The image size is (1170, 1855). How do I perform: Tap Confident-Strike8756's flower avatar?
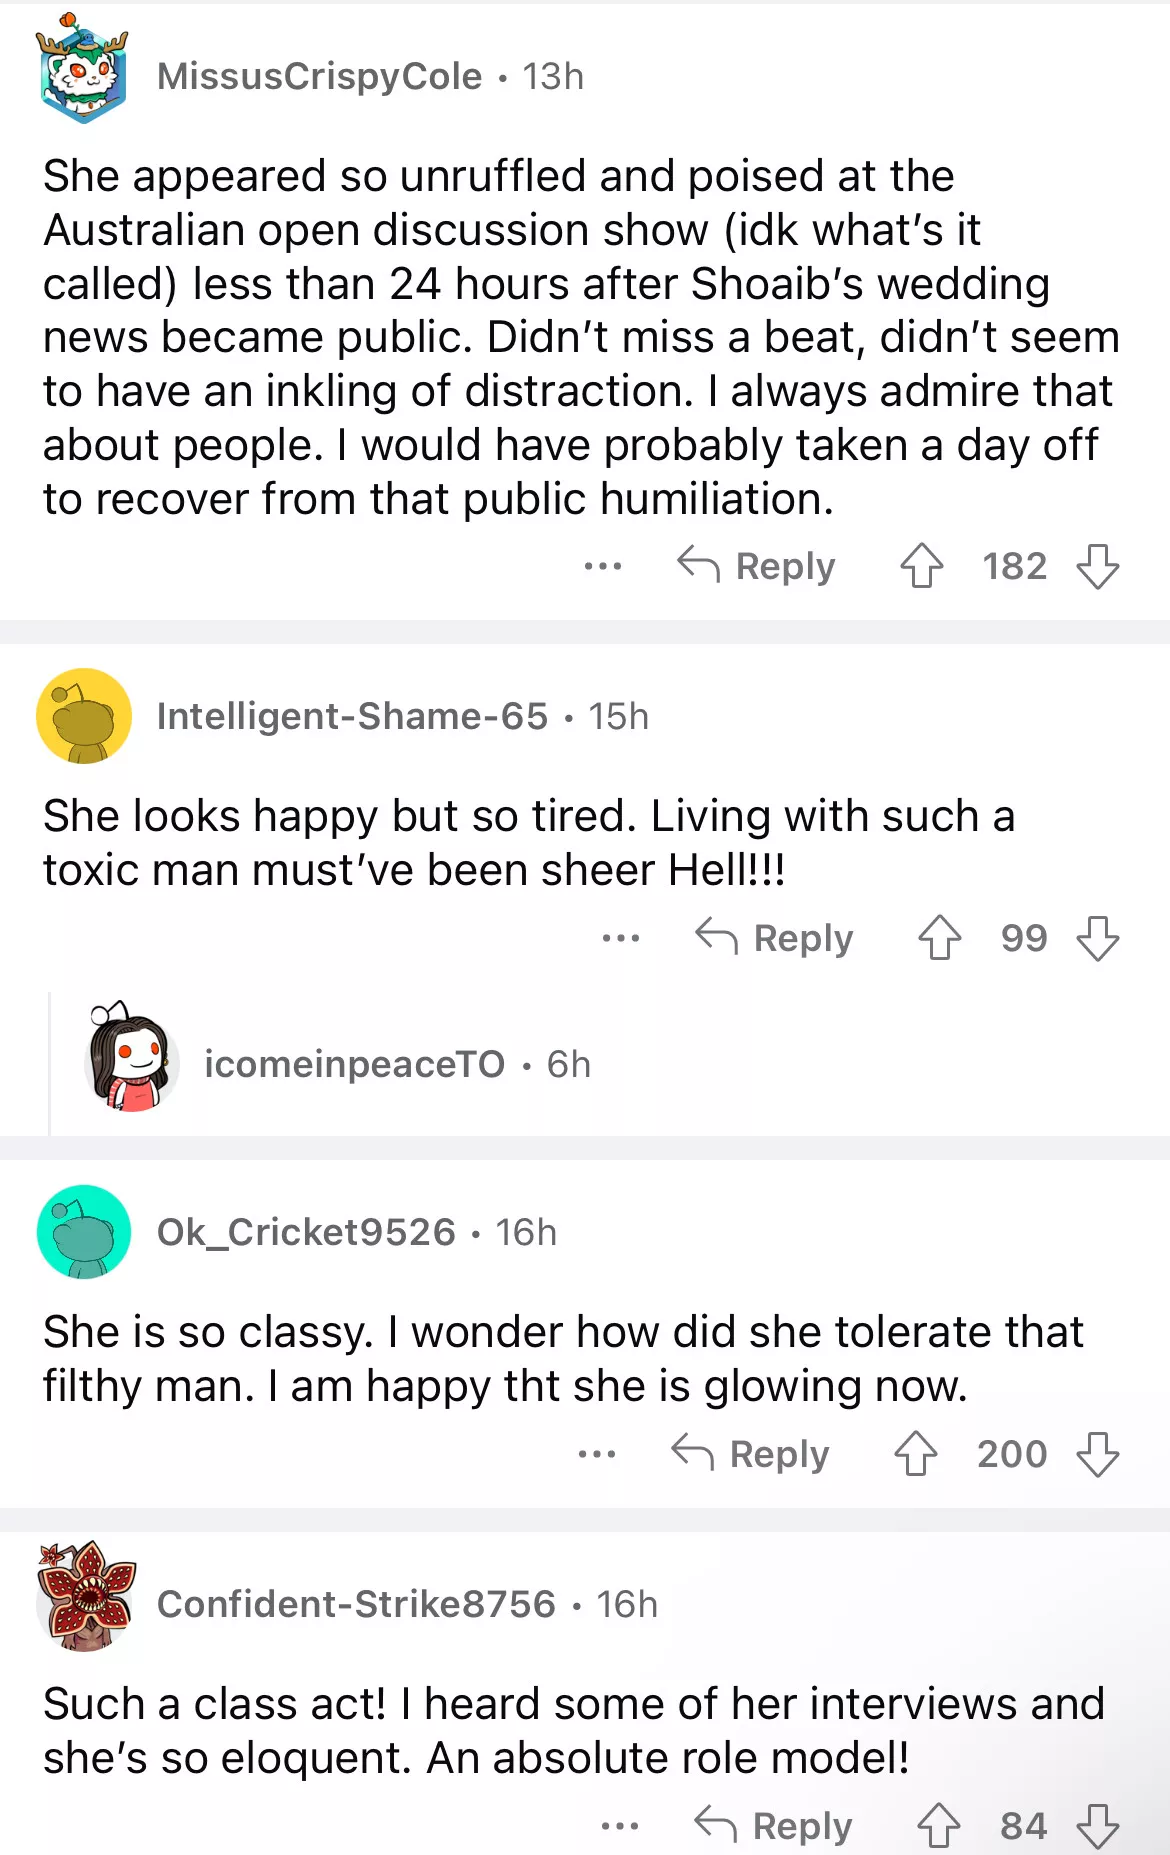coord(85,1596)
